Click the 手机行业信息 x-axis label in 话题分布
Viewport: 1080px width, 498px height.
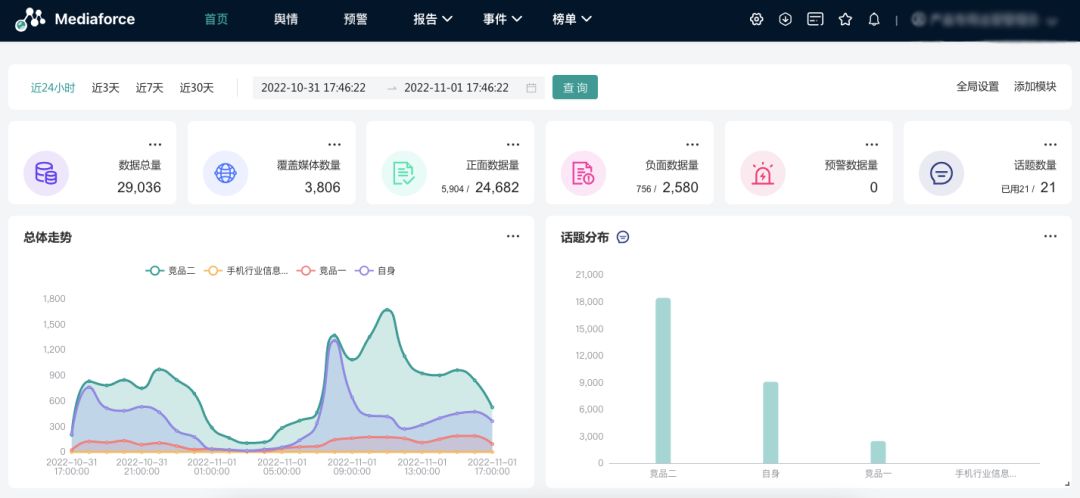[x=986, y=474]
